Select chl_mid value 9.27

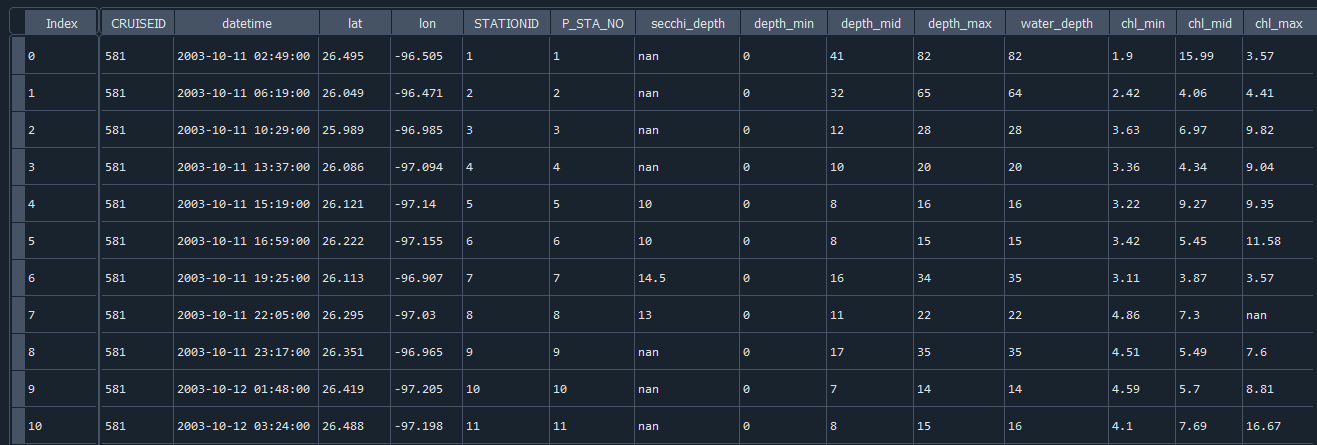[1209, 203]
